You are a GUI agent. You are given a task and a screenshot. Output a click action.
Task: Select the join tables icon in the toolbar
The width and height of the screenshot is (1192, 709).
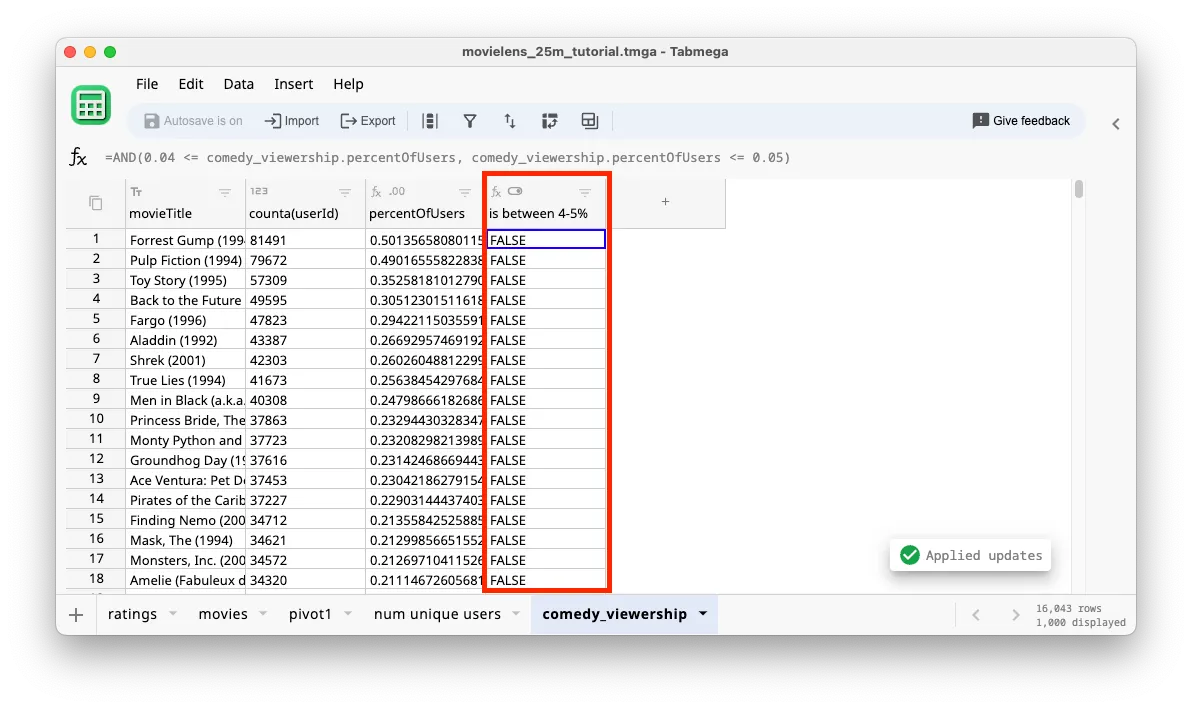pos(589,120)
